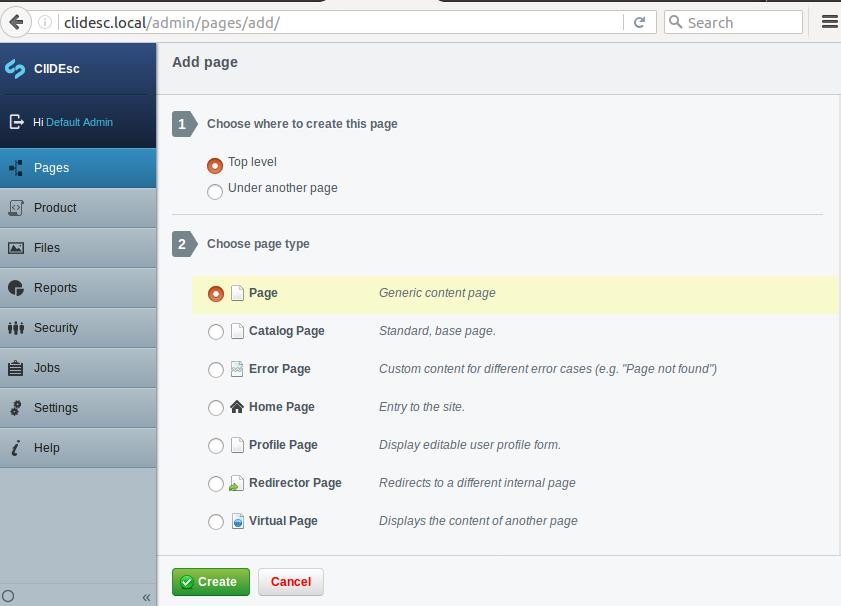The width and height of the screenshot is (841, 606).
Task: Select the Under another page radio button
Action: click(215, 192)
